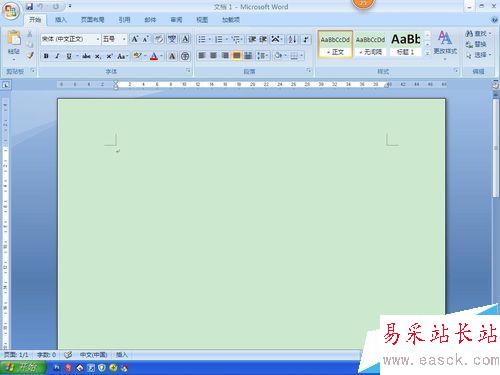Justify the text alignment

tap(237, 55)
